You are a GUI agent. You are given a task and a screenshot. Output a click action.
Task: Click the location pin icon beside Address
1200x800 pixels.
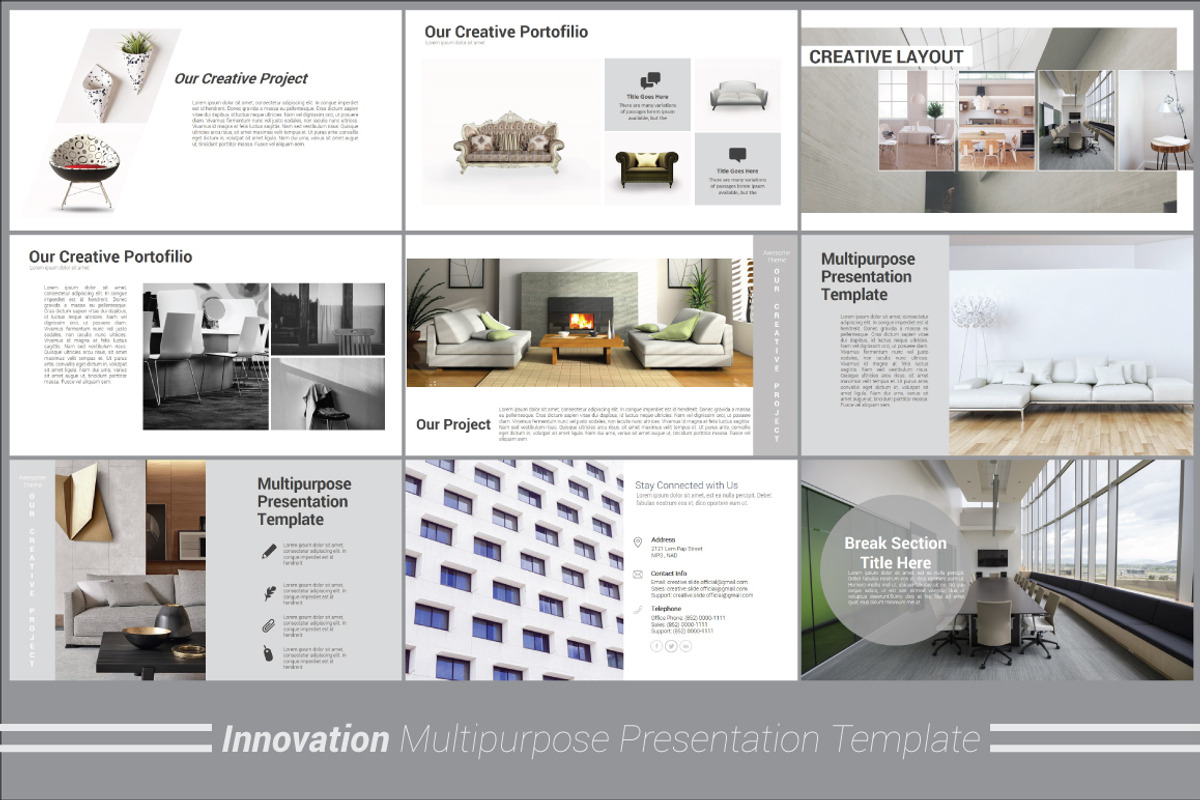[638, 542]
